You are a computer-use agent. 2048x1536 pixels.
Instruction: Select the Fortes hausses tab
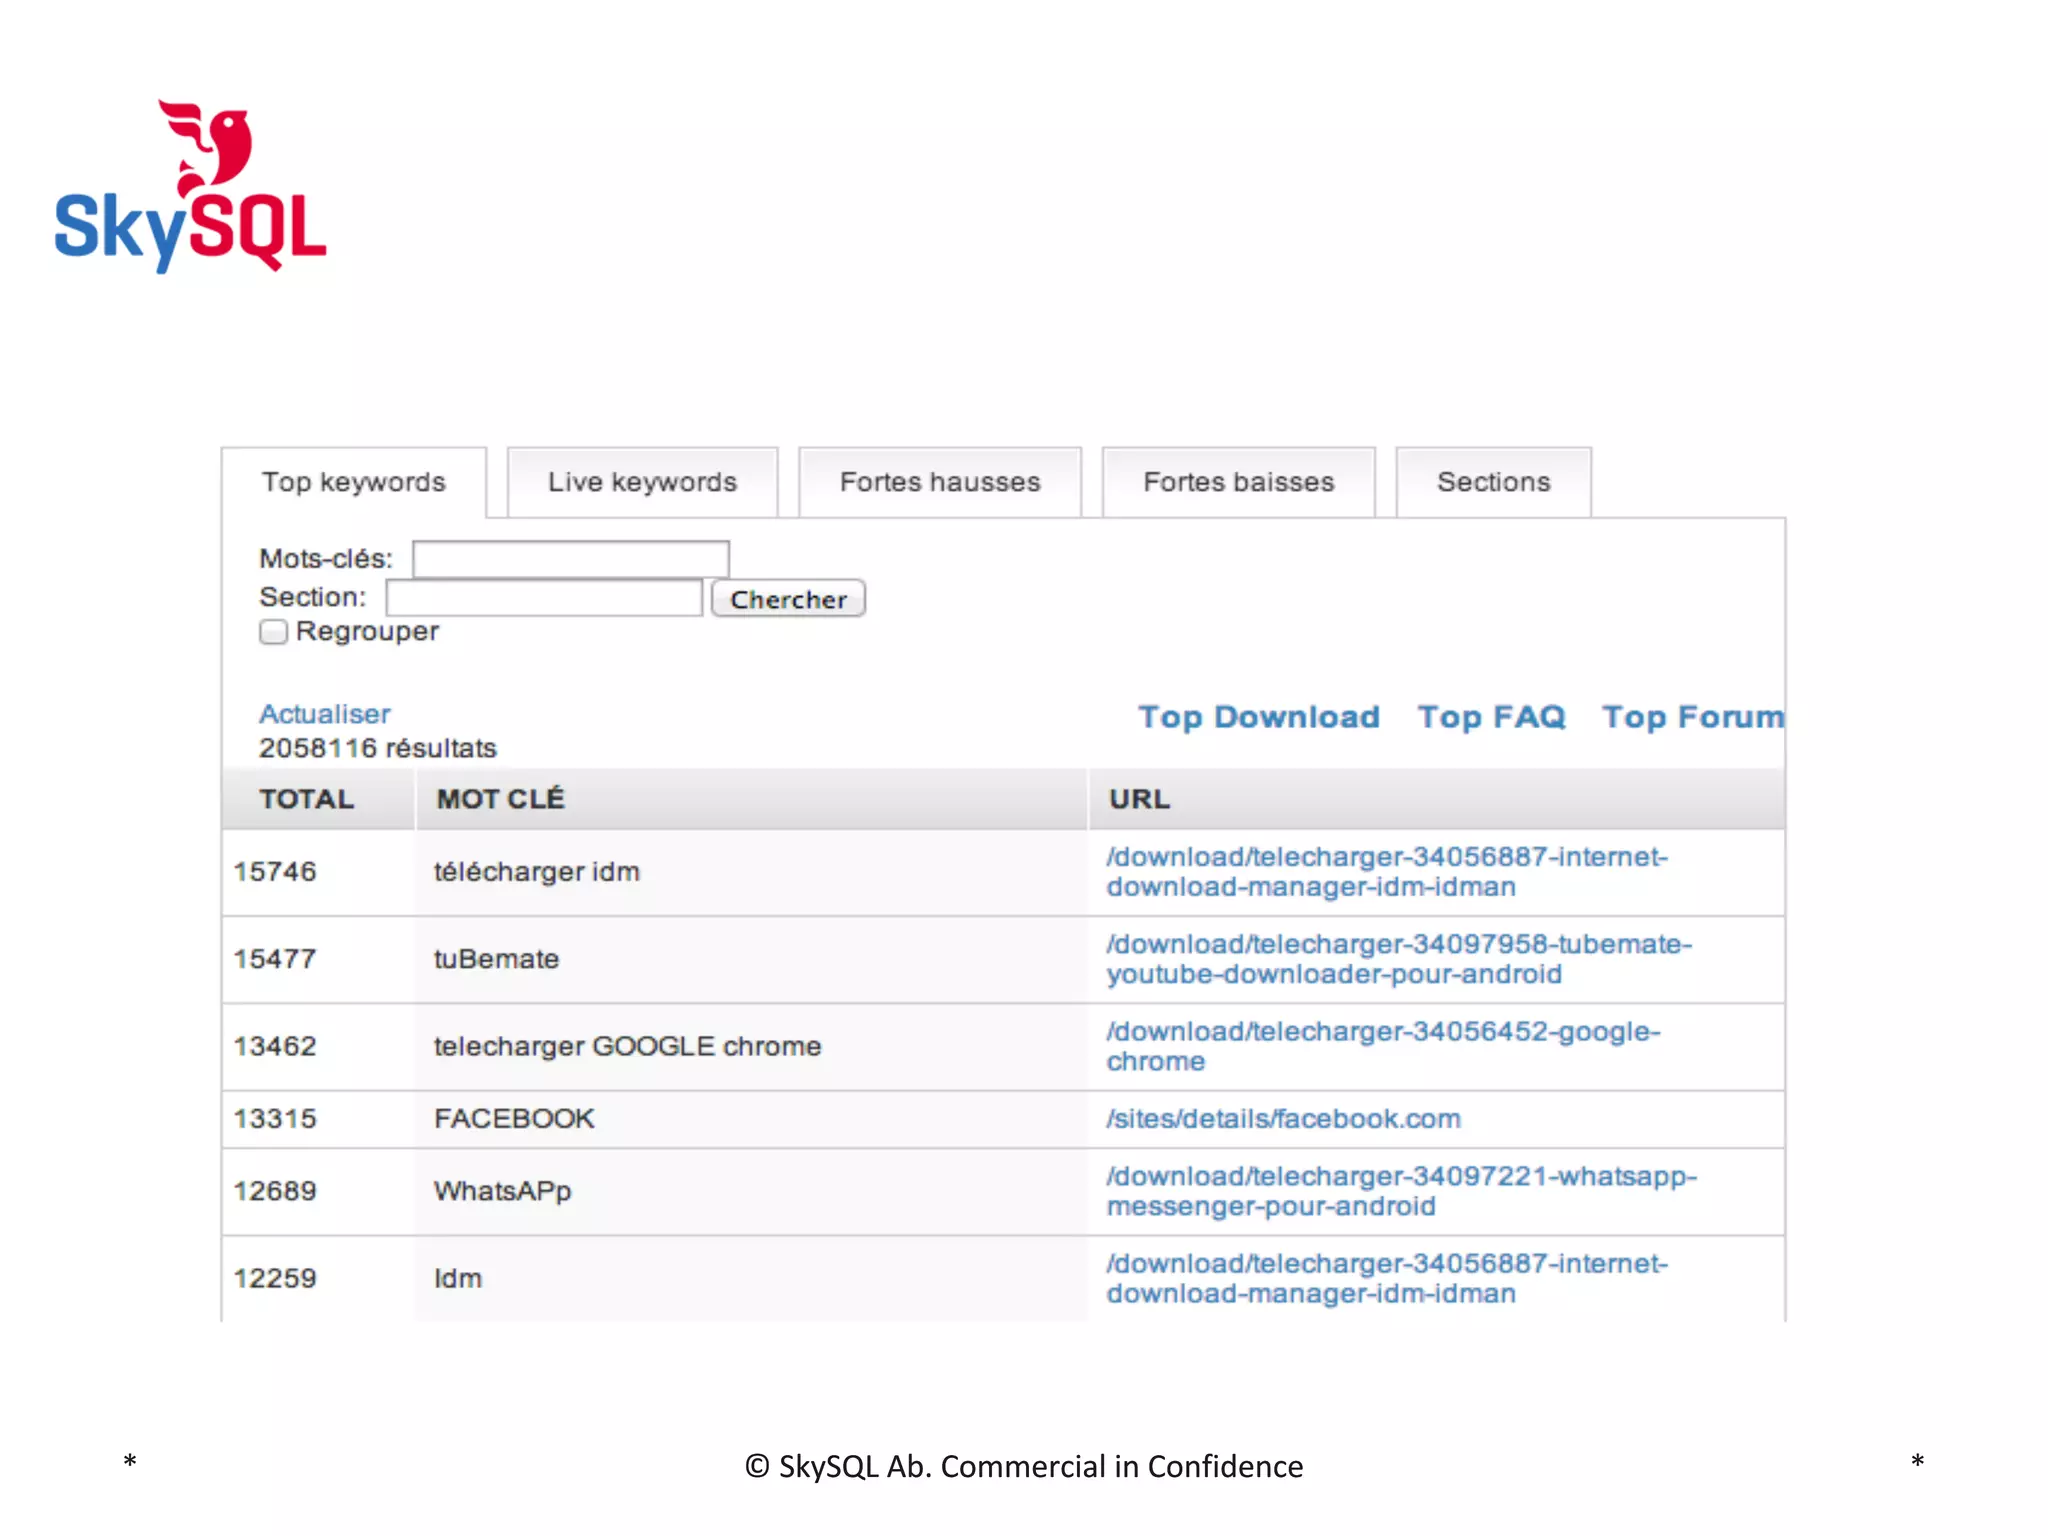[x=939, y=482]
